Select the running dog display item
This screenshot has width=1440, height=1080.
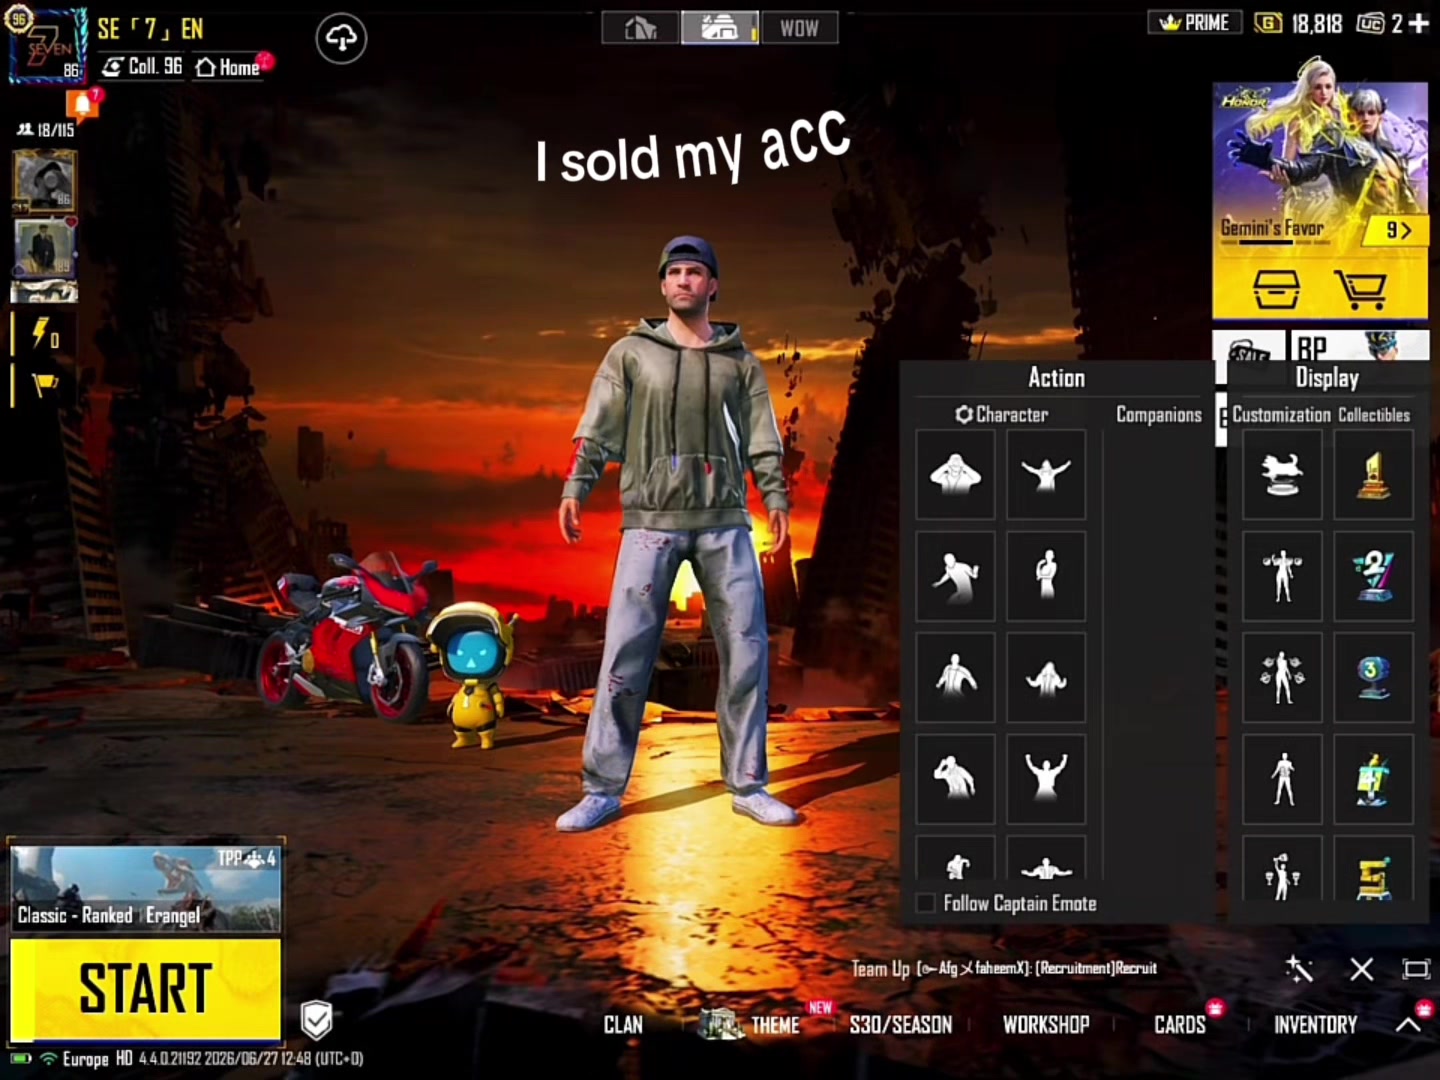tap(1282, 474)
